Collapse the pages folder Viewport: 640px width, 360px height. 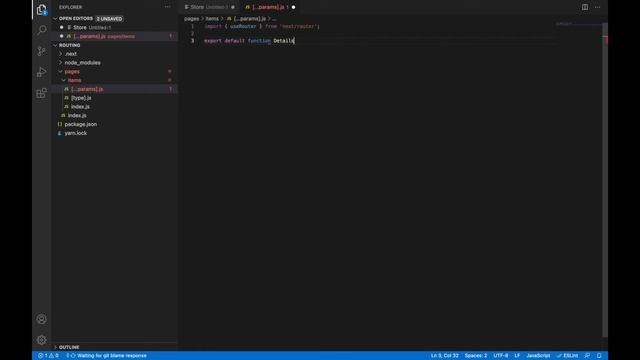[72, 71]
